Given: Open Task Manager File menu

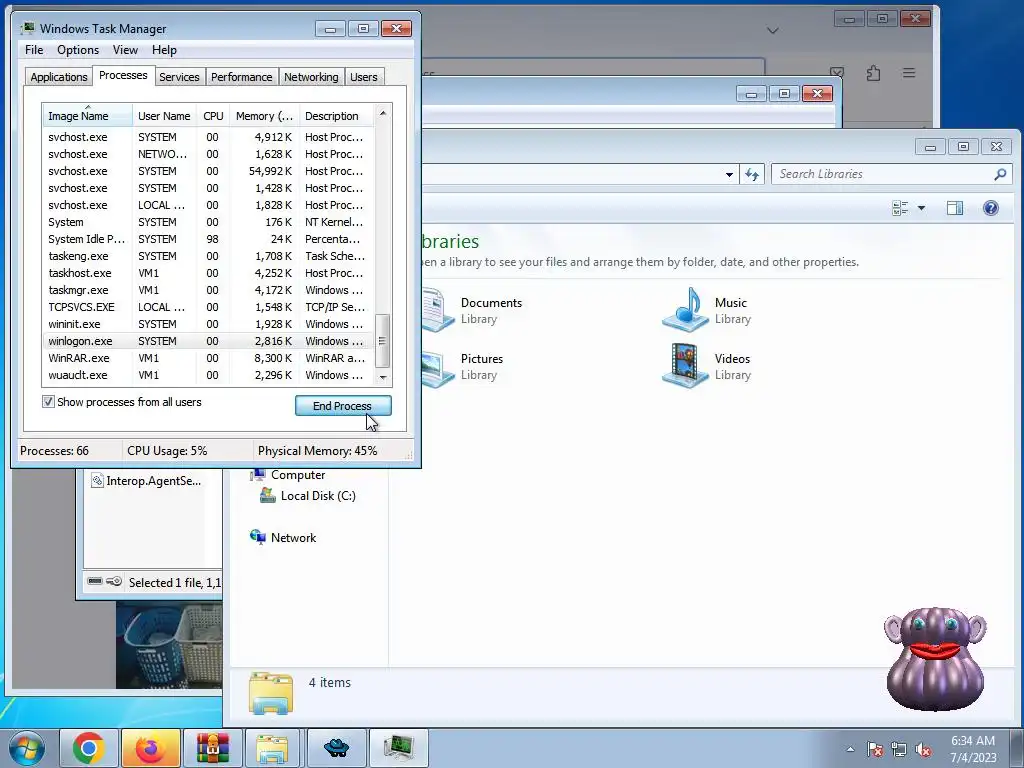Looking at the screenshot, I should (34, 50).
